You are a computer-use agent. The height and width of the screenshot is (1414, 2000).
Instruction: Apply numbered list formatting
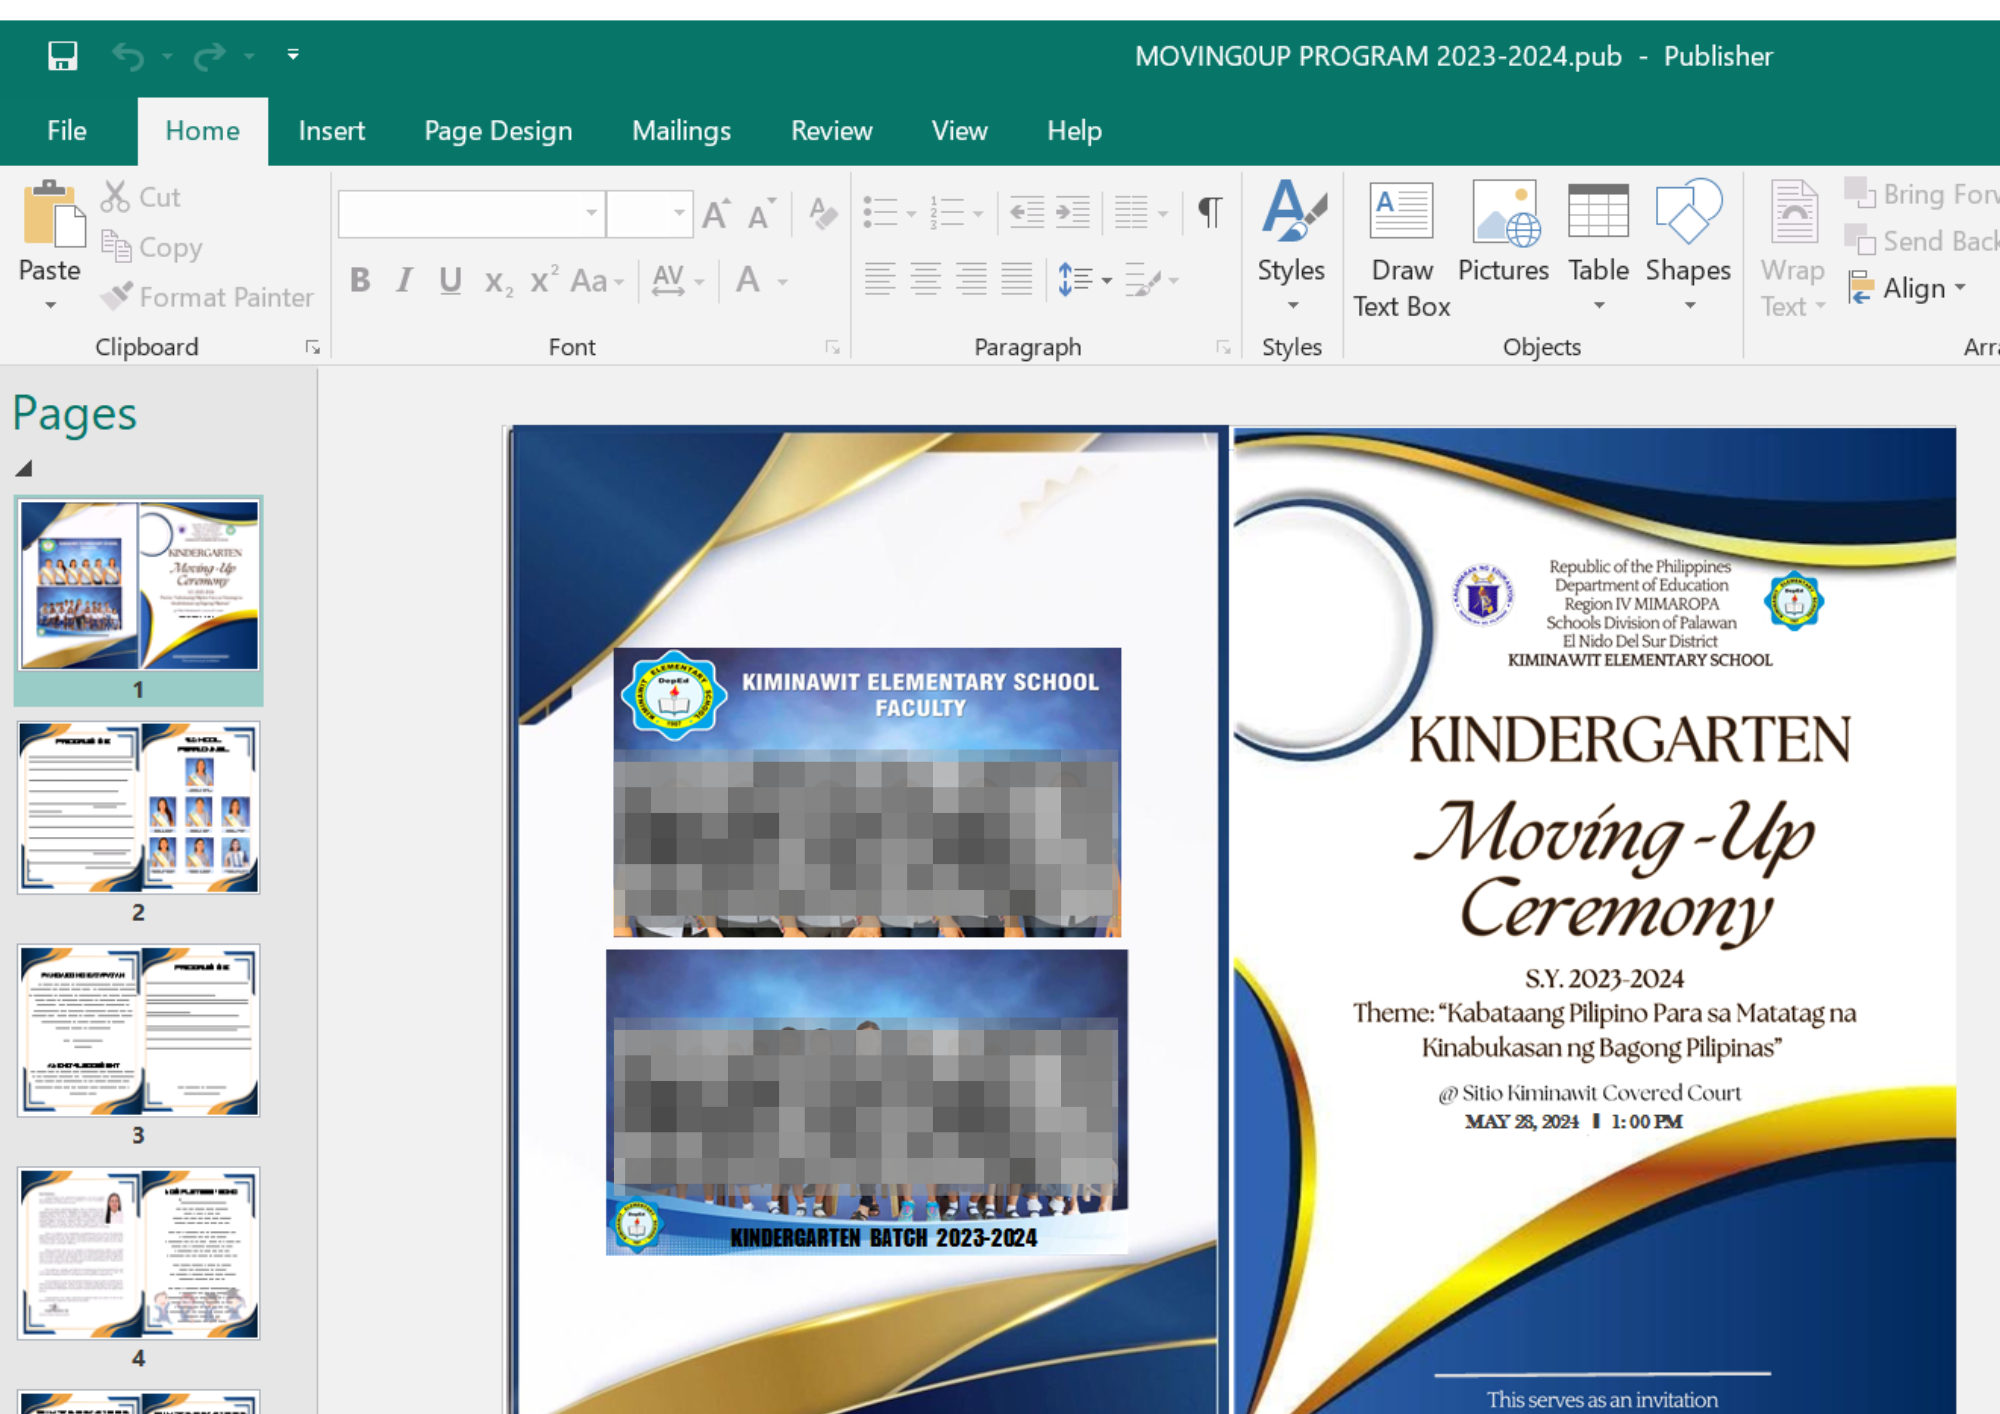click(947, 212)
